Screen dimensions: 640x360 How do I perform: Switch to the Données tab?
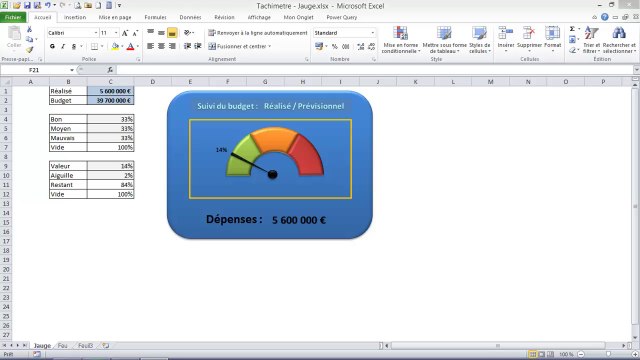click(190, 17)
